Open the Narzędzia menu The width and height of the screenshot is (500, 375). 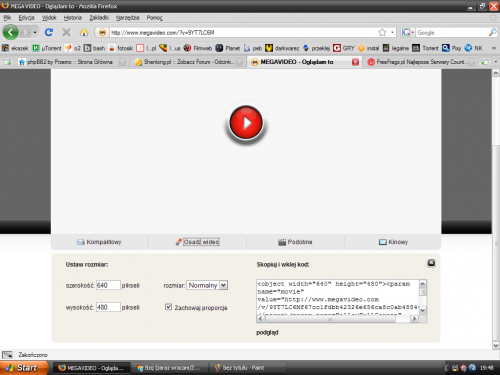click(127, 18)
